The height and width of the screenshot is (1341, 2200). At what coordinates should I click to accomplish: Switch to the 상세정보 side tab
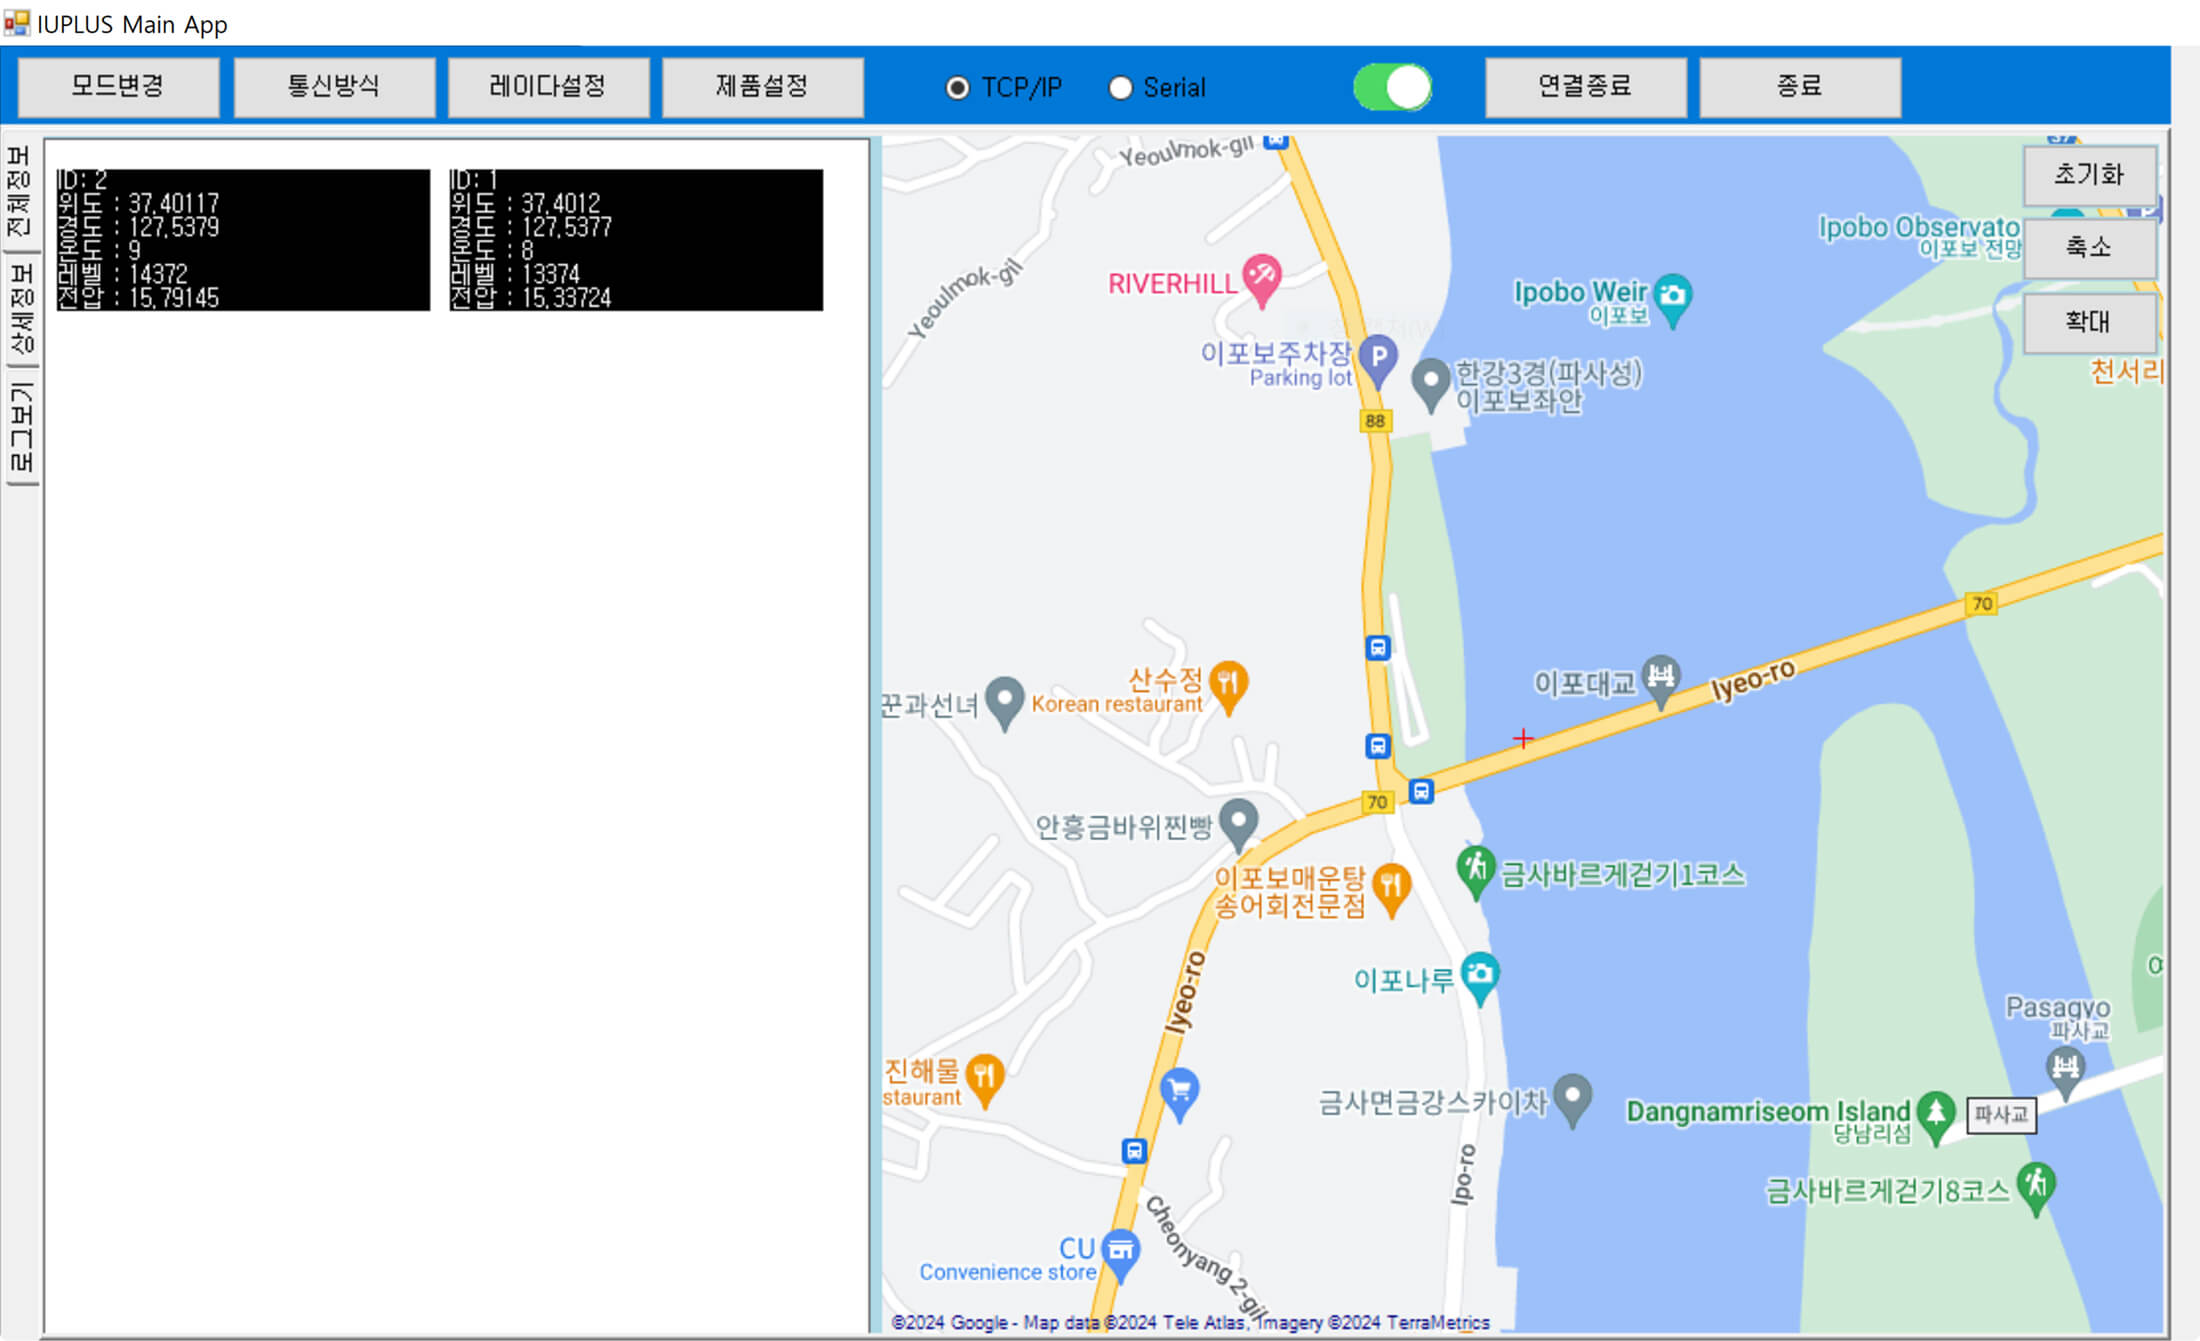[x=19, y=310]
